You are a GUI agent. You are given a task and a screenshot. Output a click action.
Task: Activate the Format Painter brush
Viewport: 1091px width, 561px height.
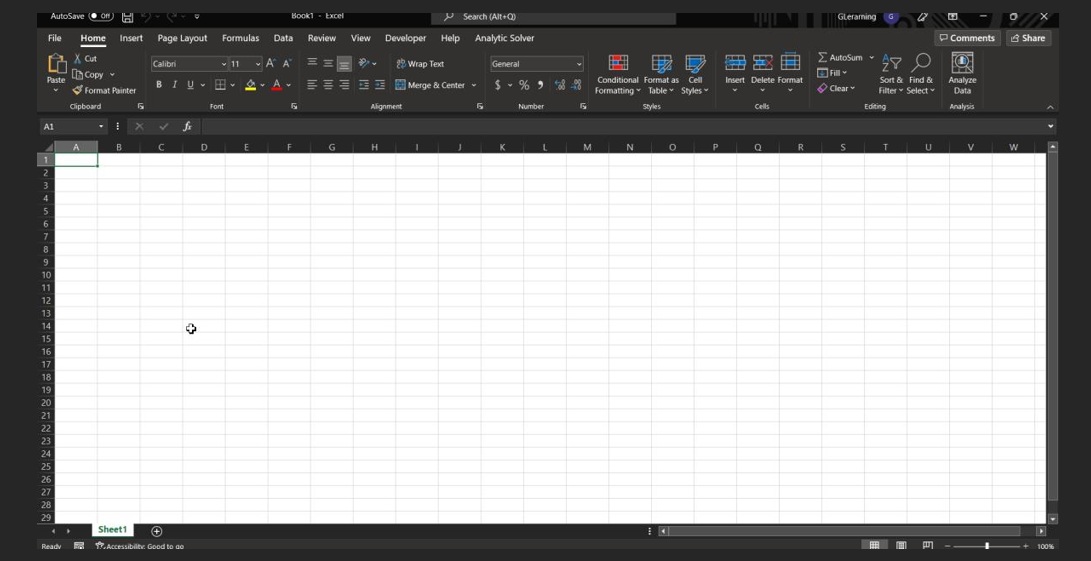tap(104, 90)
